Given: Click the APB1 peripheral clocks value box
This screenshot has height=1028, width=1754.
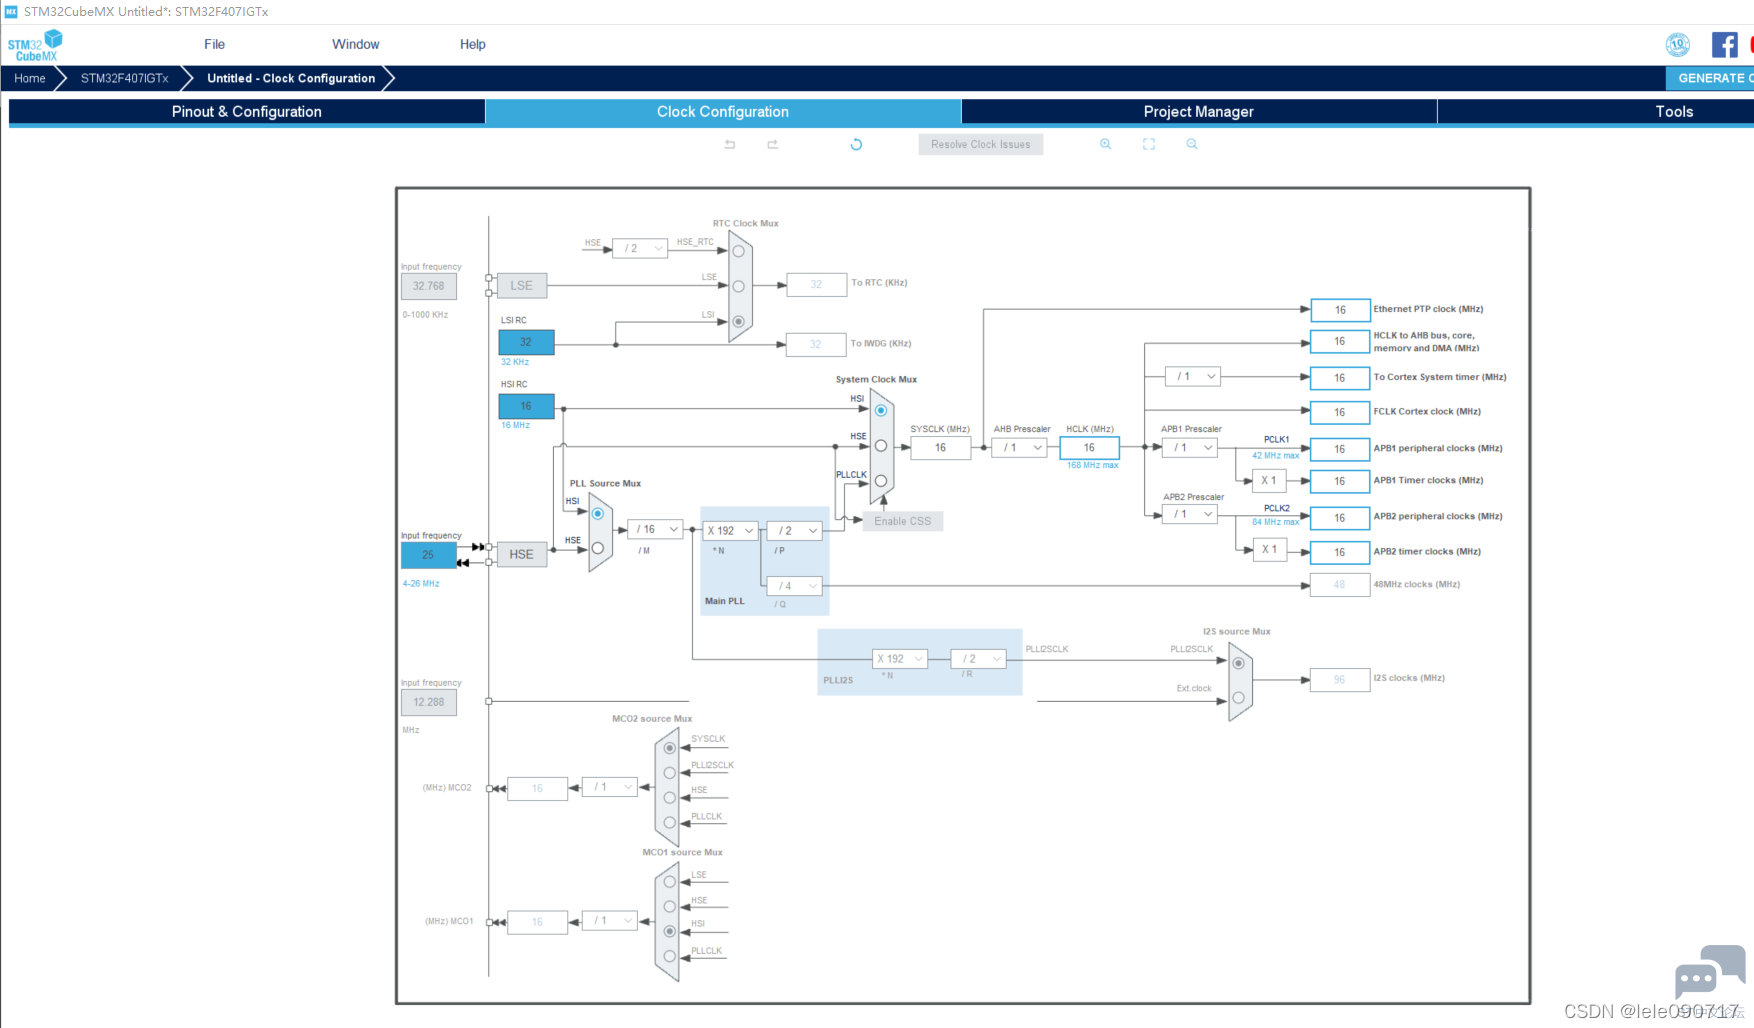Looking at the screenshot, I should [1340, 449].
